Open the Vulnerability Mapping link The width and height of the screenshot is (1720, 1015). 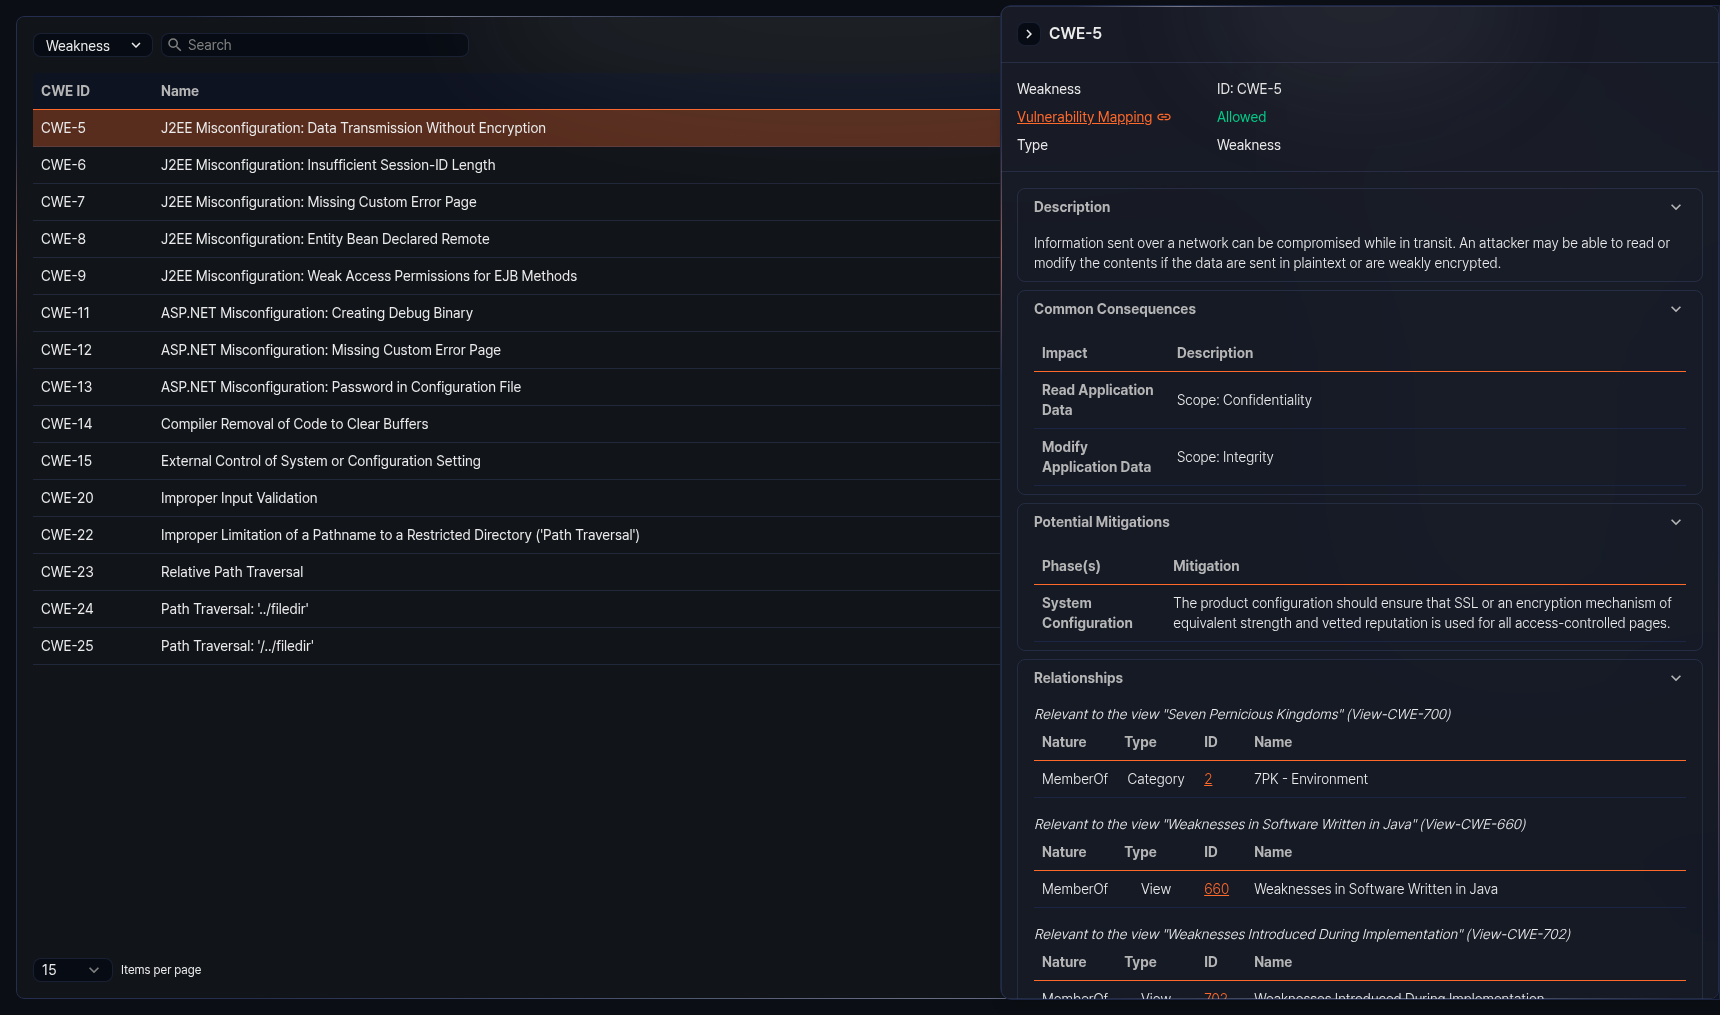point(1084,117)
